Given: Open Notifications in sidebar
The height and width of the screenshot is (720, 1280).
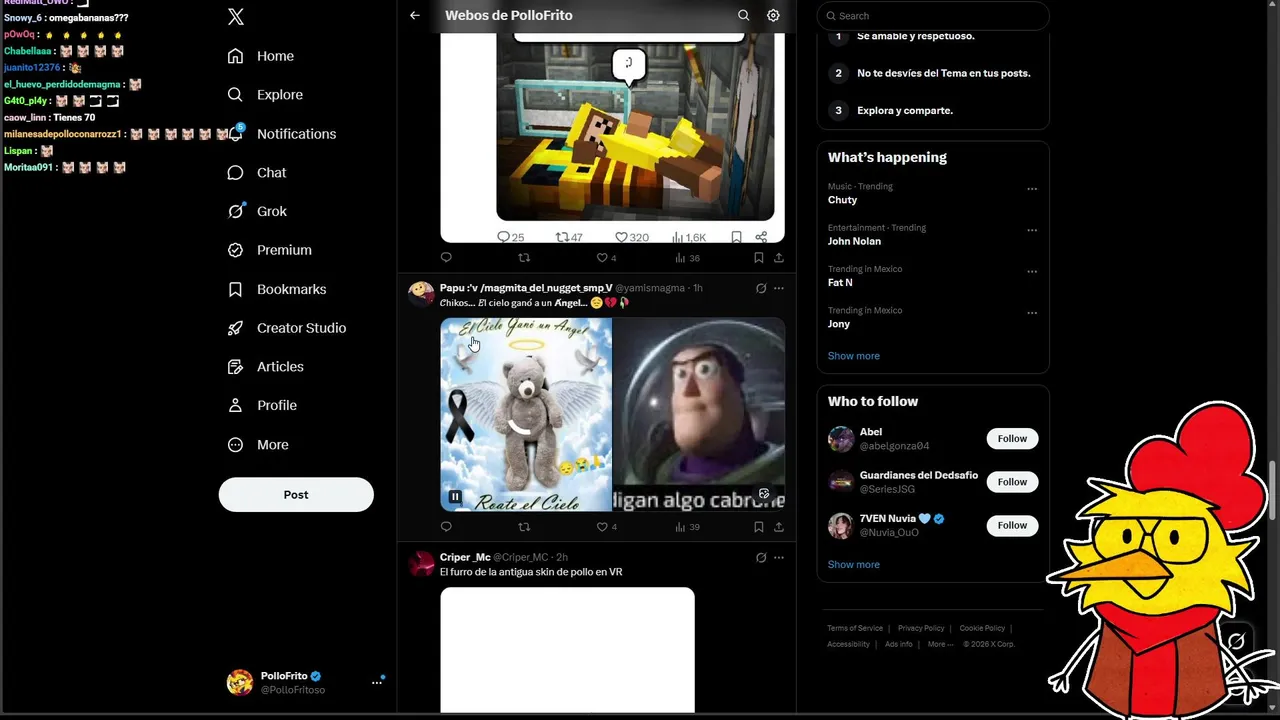Looking at the screenshot, I should point(282,134).
